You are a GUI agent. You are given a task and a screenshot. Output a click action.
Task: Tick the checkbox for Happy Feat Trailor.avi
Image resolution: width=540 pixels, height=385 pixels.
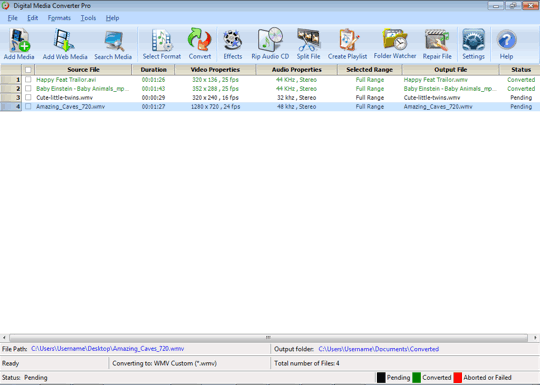point(28,80)
